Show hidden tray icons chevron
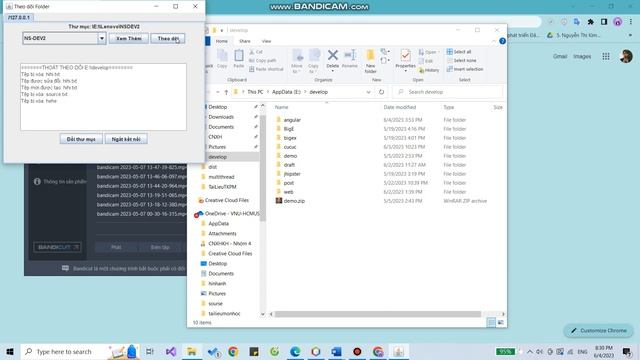This screenshot has width=640, height=360. pyautogui.click(x=530, y=351)
